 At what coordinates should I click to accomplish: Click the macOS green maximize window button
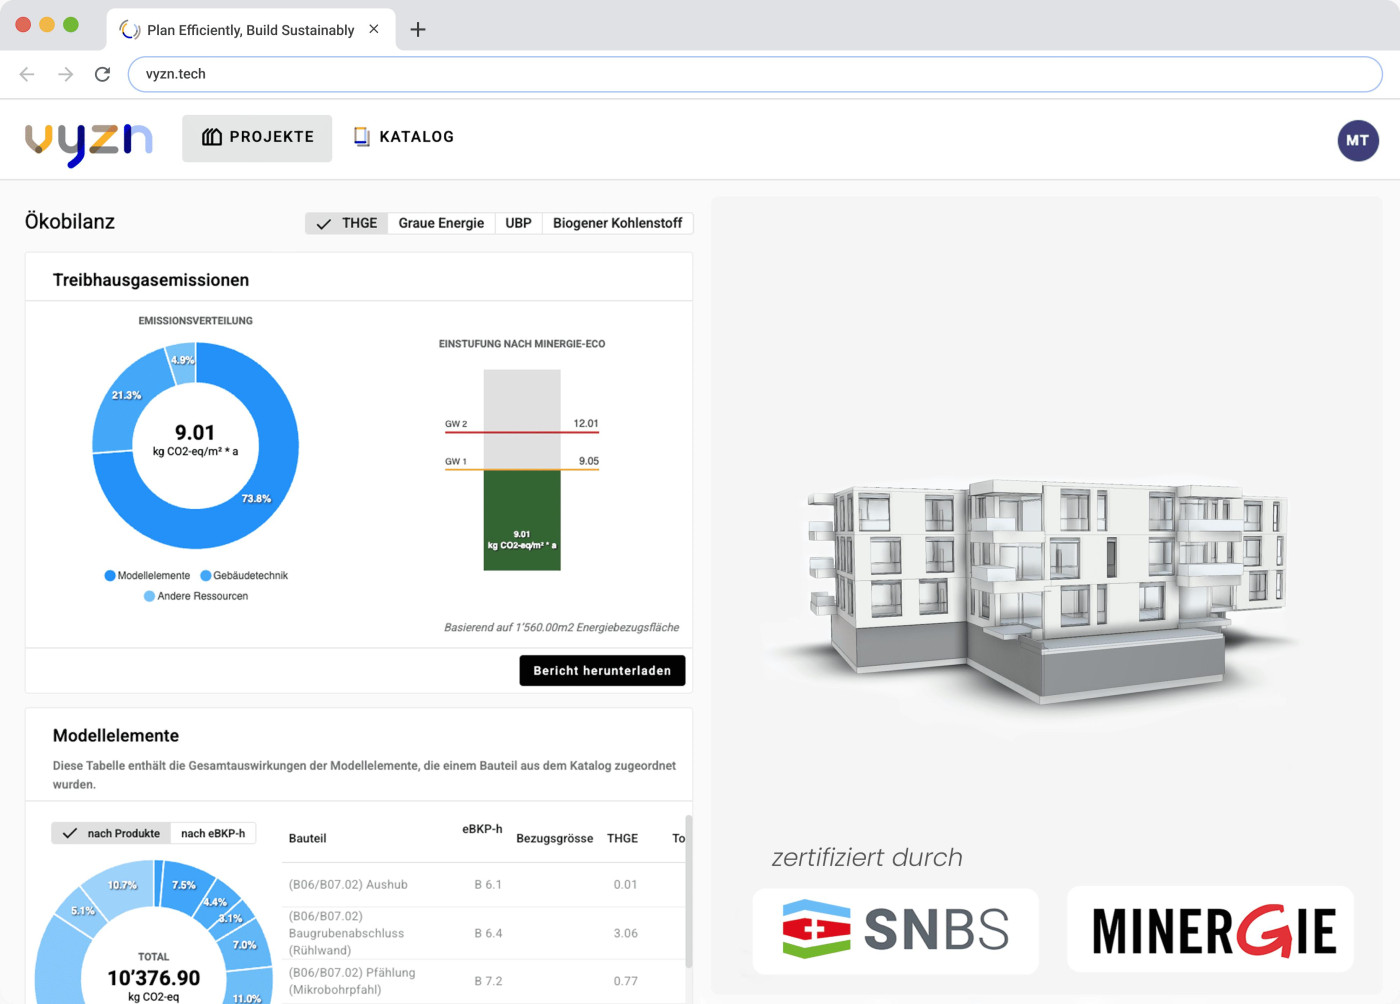point(71,24)
